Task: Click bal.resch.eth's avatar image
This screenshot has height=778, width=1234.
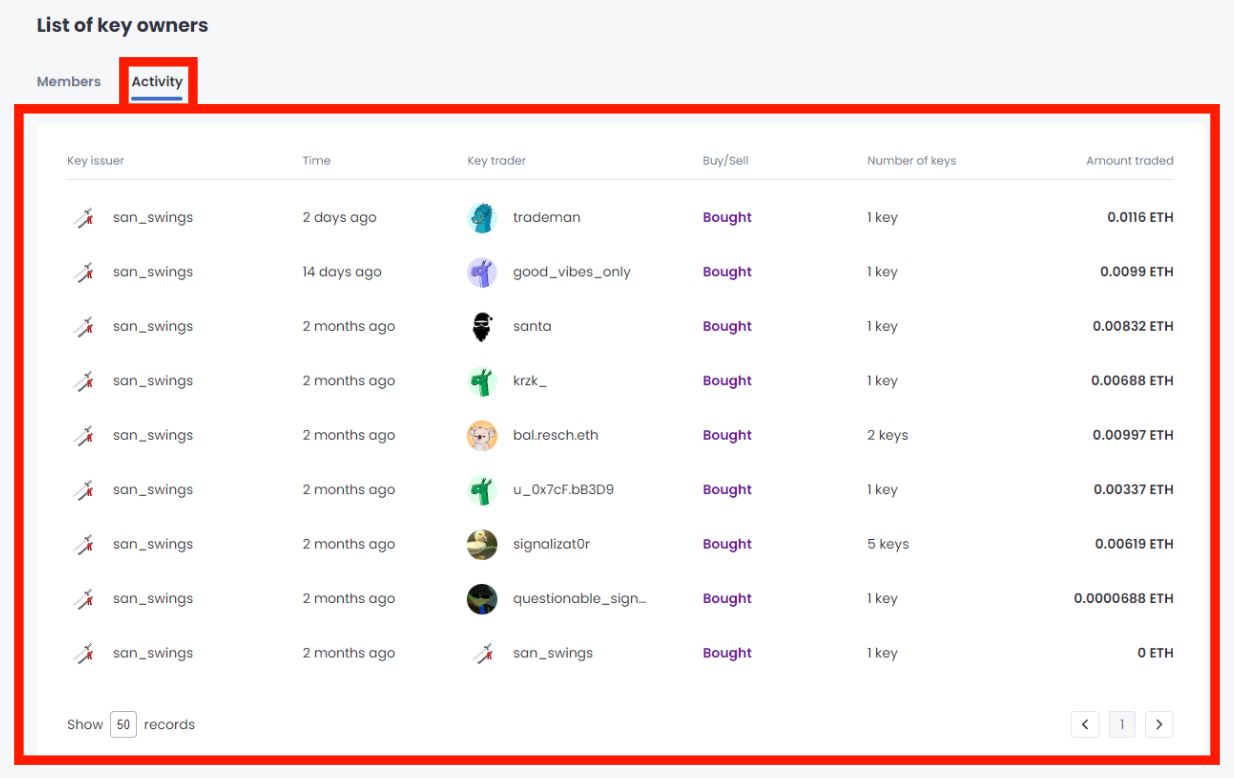Action: click(482, 436)
